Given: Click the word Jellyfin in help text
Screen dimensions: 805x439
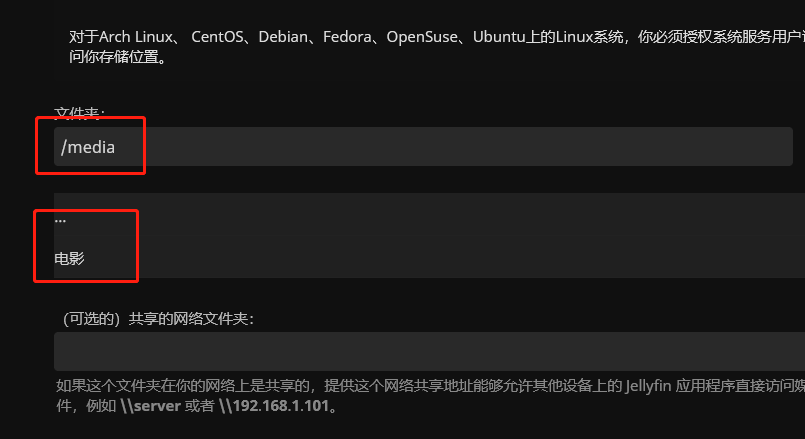Looking at the screenshot, I should (x=654, y=386).
